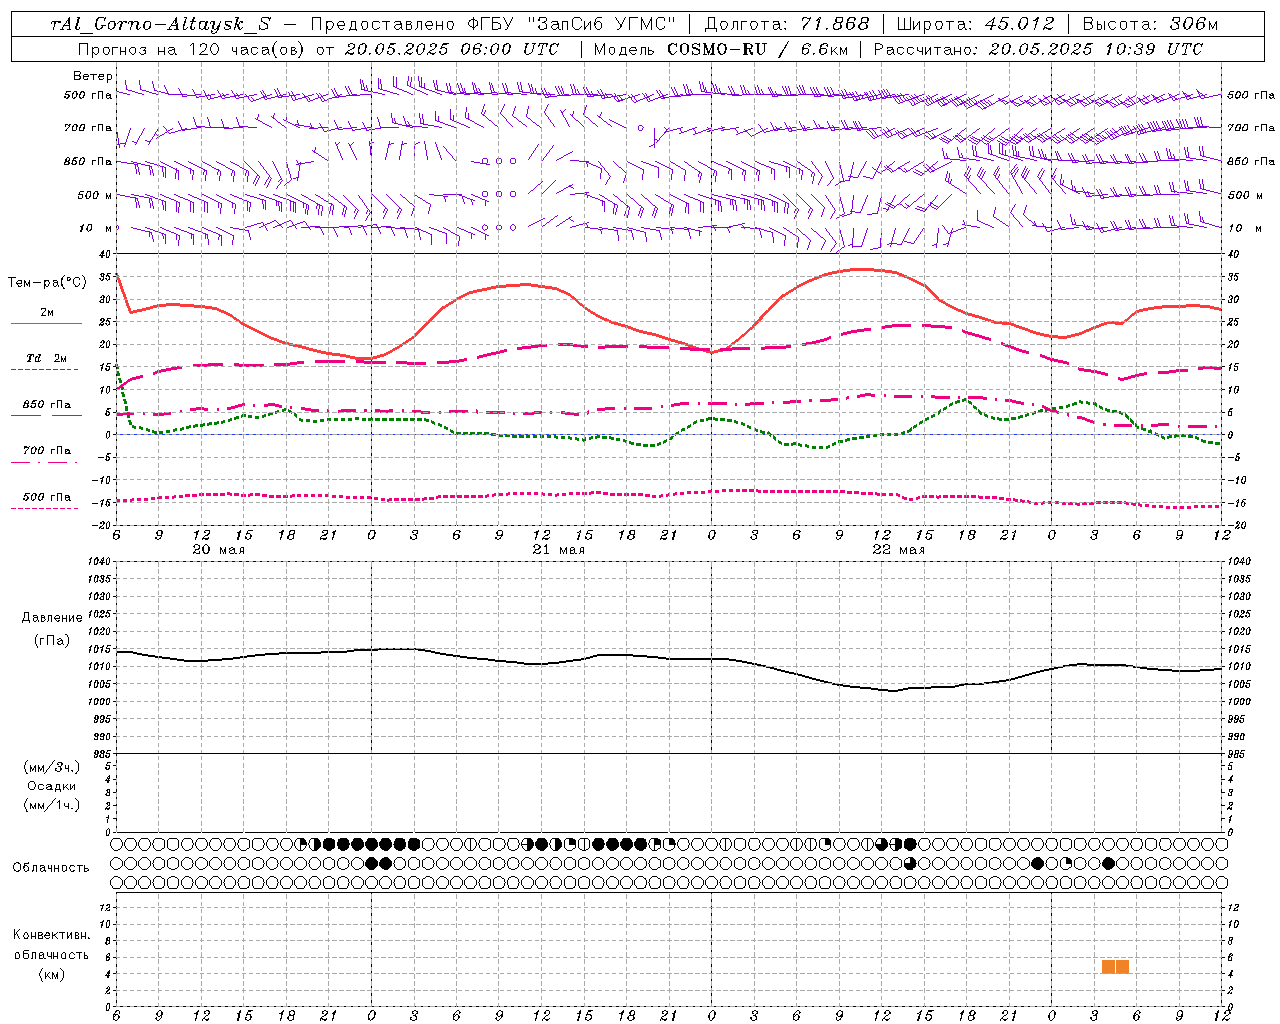The width and height of the screenshot is (1280, 1024).
Task: Click the 20 мая date label
Action: 218,550
